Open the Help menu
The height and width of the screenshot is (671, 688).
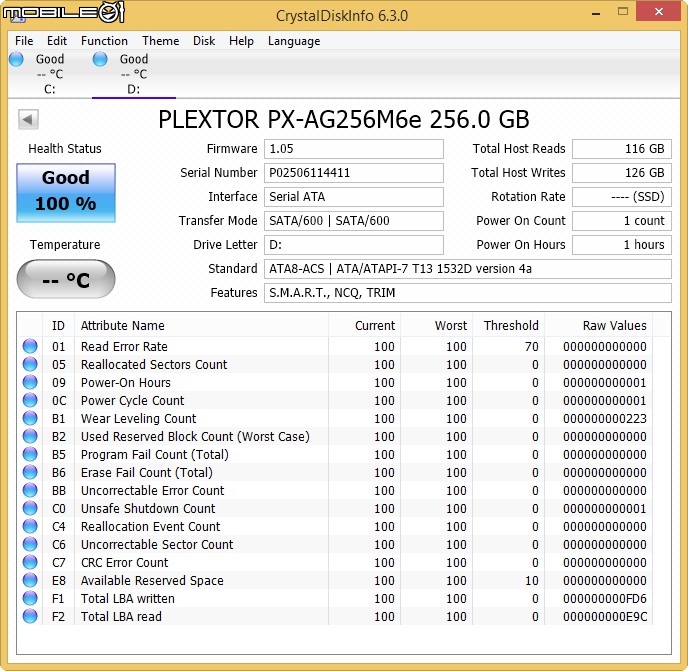click(241, 41)
